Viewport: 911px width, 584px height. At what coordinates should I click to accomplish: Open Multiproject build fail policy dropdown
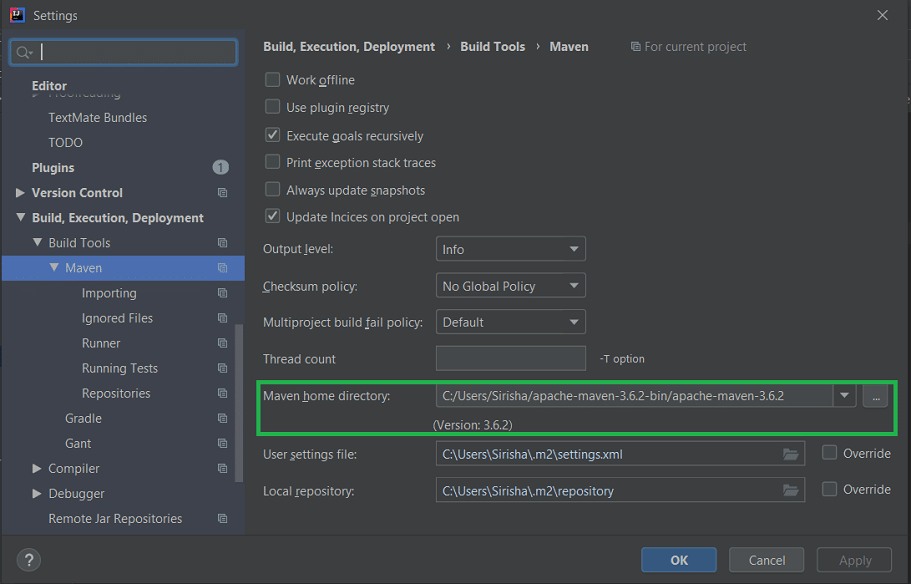click(x=511, y=322)
